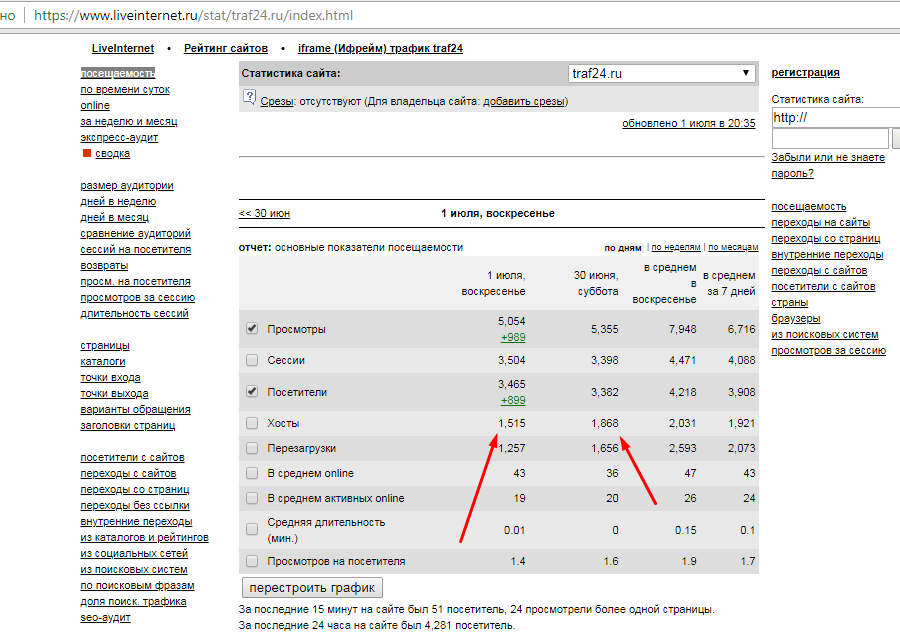
Task: Check the Перезагрузки checkbox
Action: tap(252, 448)
